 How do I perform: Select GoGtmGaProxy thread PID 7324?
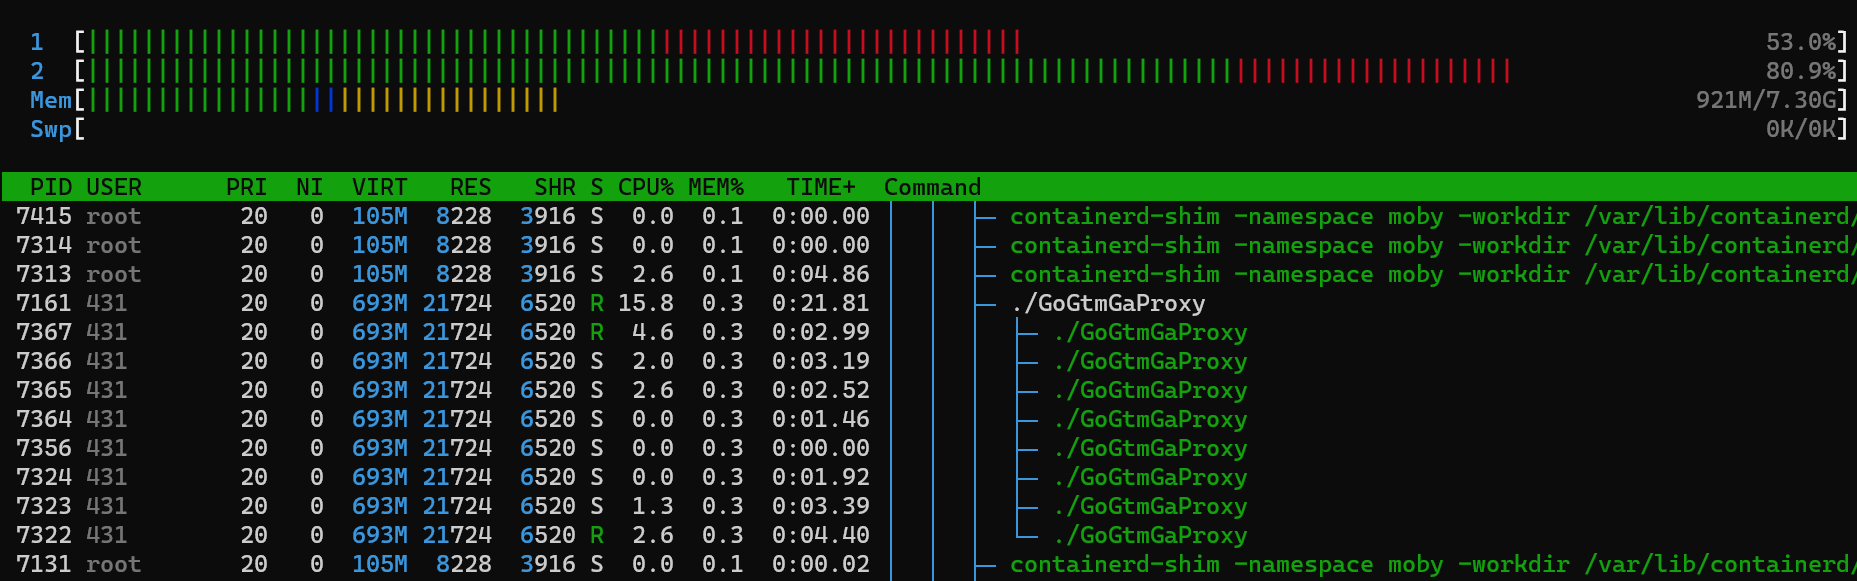tap(928, 477)
